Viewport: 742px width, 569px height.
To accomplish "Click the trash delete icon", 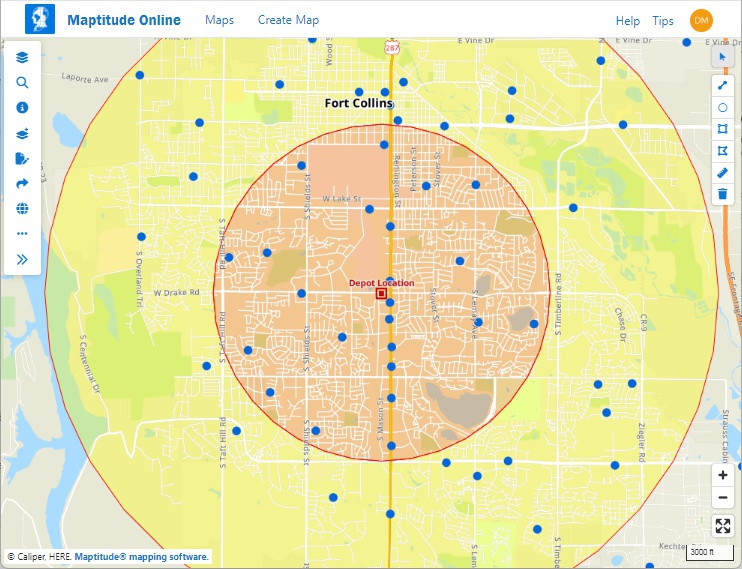I will click(723, 194).
